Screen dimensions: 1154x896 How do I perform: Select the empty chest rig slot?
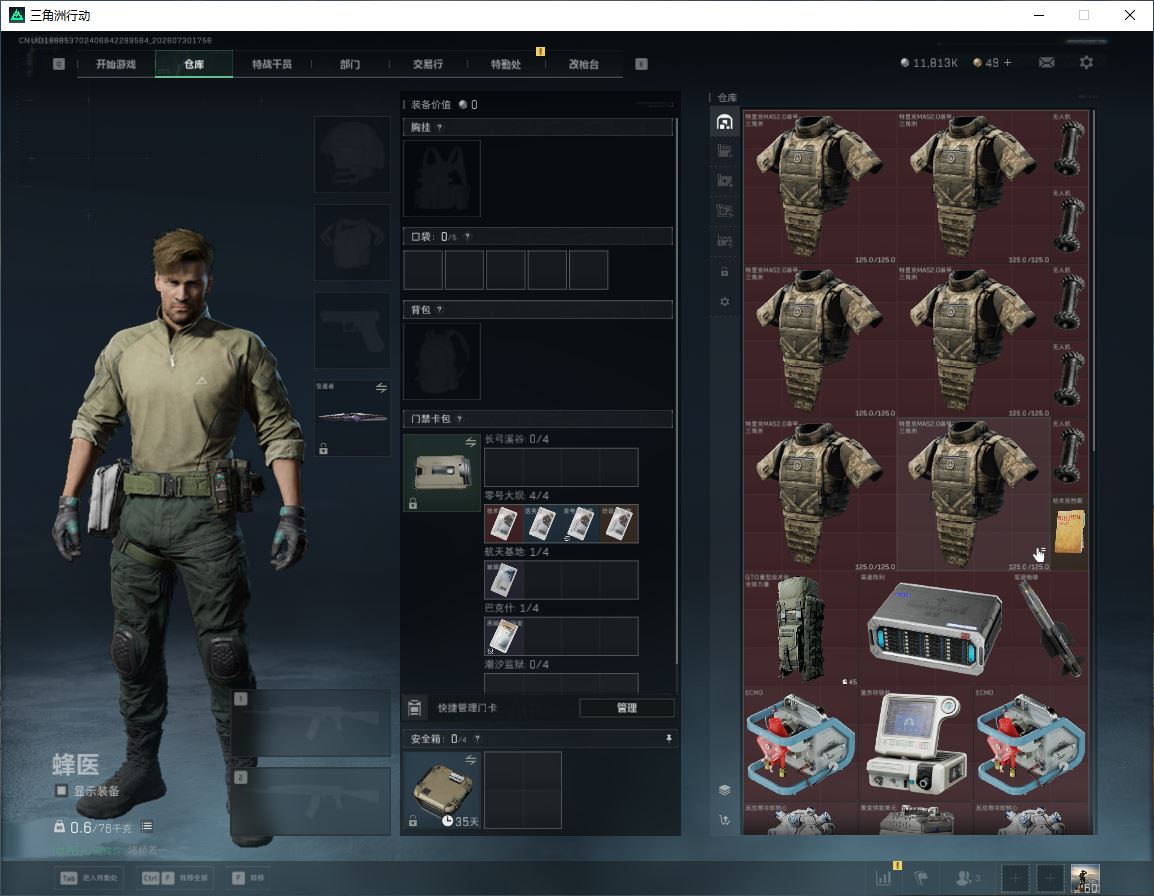442,178
